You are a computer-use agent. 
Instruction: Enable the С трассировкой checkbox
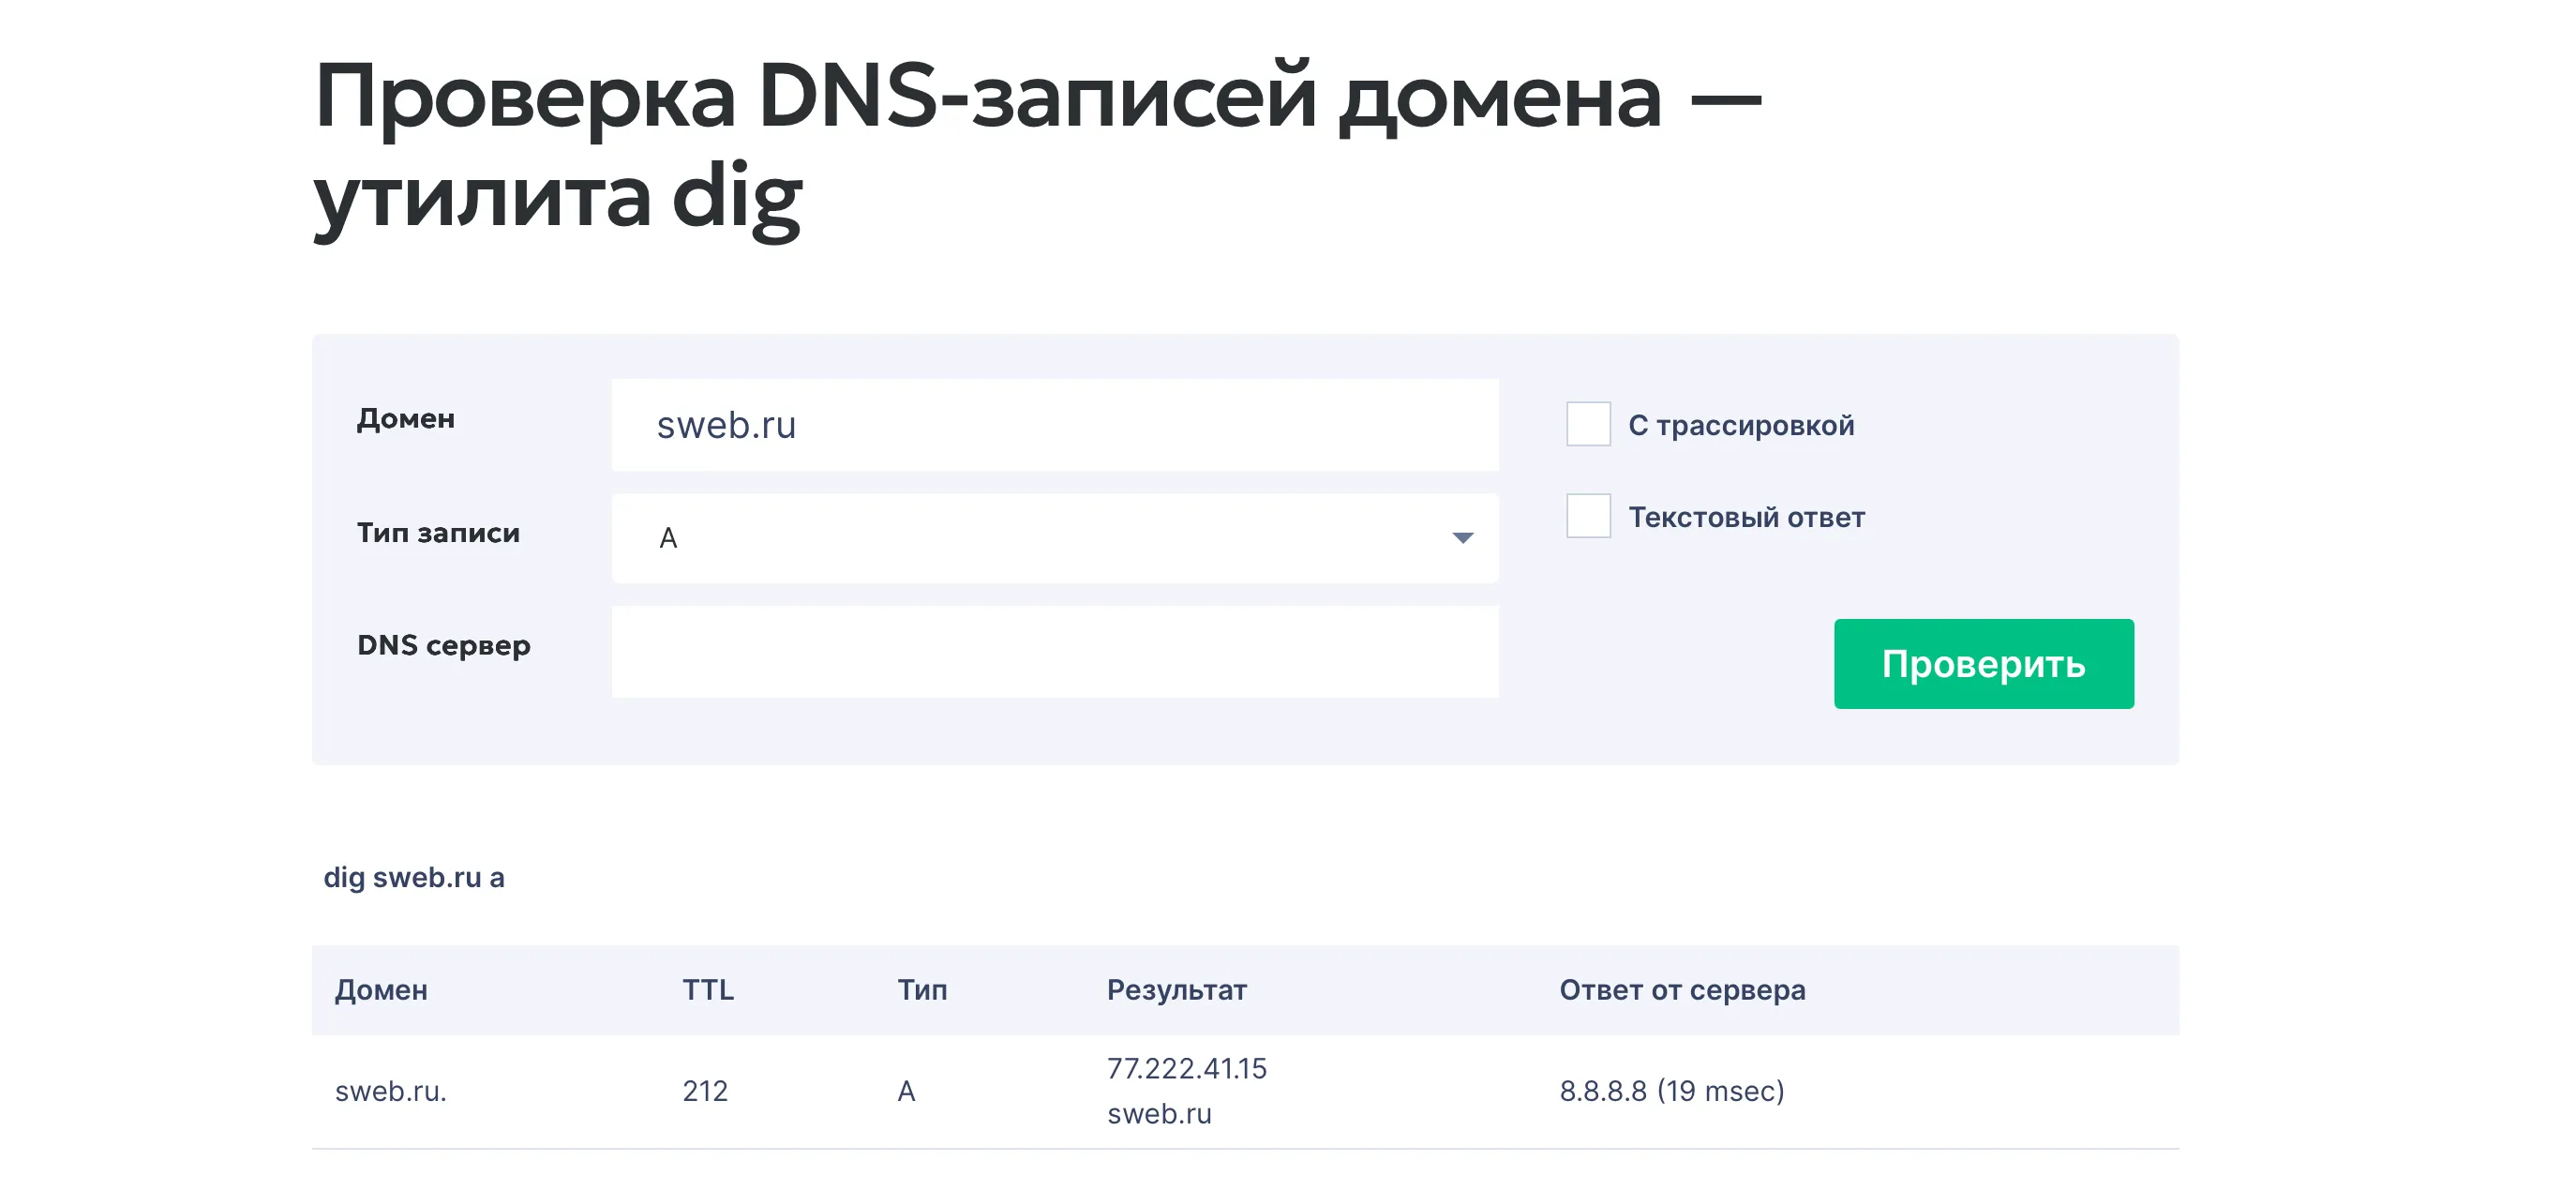pos(1588,424)
